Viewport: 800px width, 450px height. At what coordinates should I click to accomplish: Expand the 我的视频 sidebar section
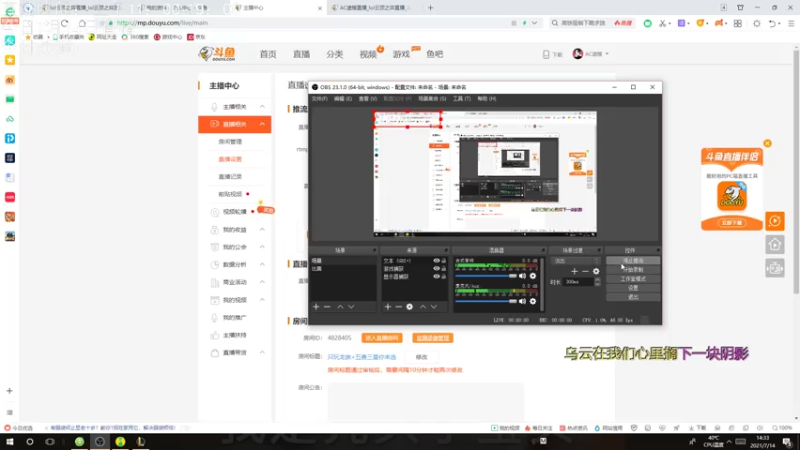click(x=262, y=299)
